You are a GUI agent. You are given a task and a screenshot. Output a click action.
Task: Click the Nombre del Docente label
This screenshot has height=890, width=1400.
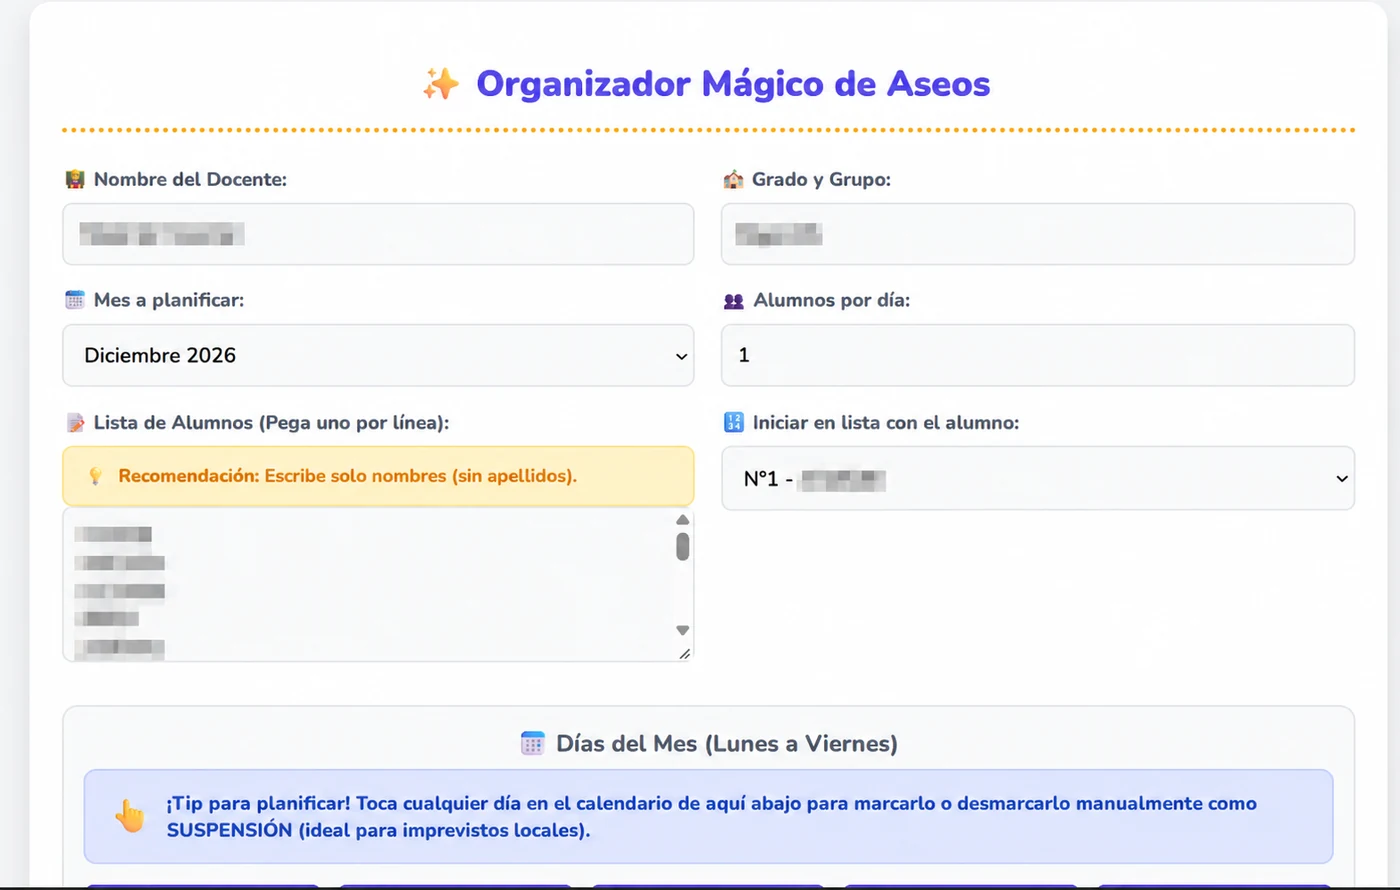(x=190, y=180)
